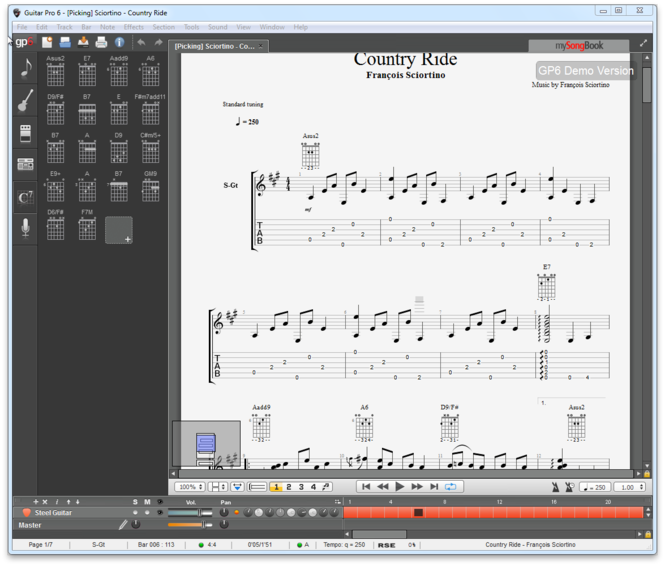Click the print icon in toolbar
Viewport: 665px width, 566px height.
pos(101,42)
